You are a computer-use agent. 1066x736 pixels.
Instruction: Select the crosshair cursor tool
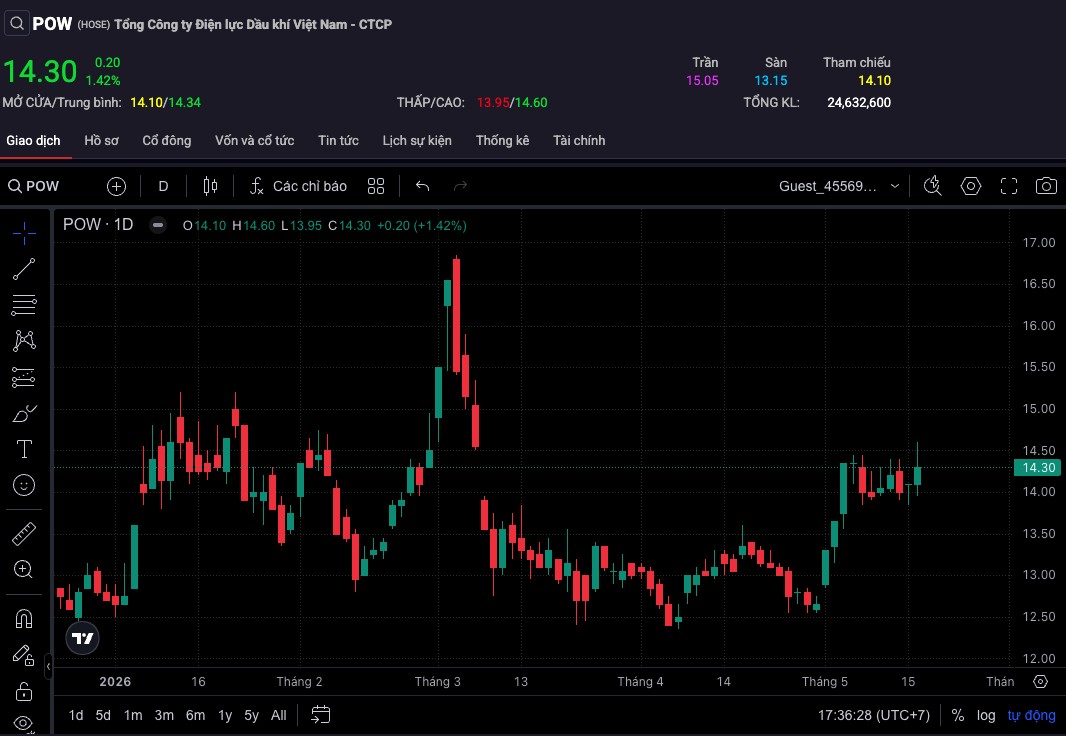click(x=24, y=233)
